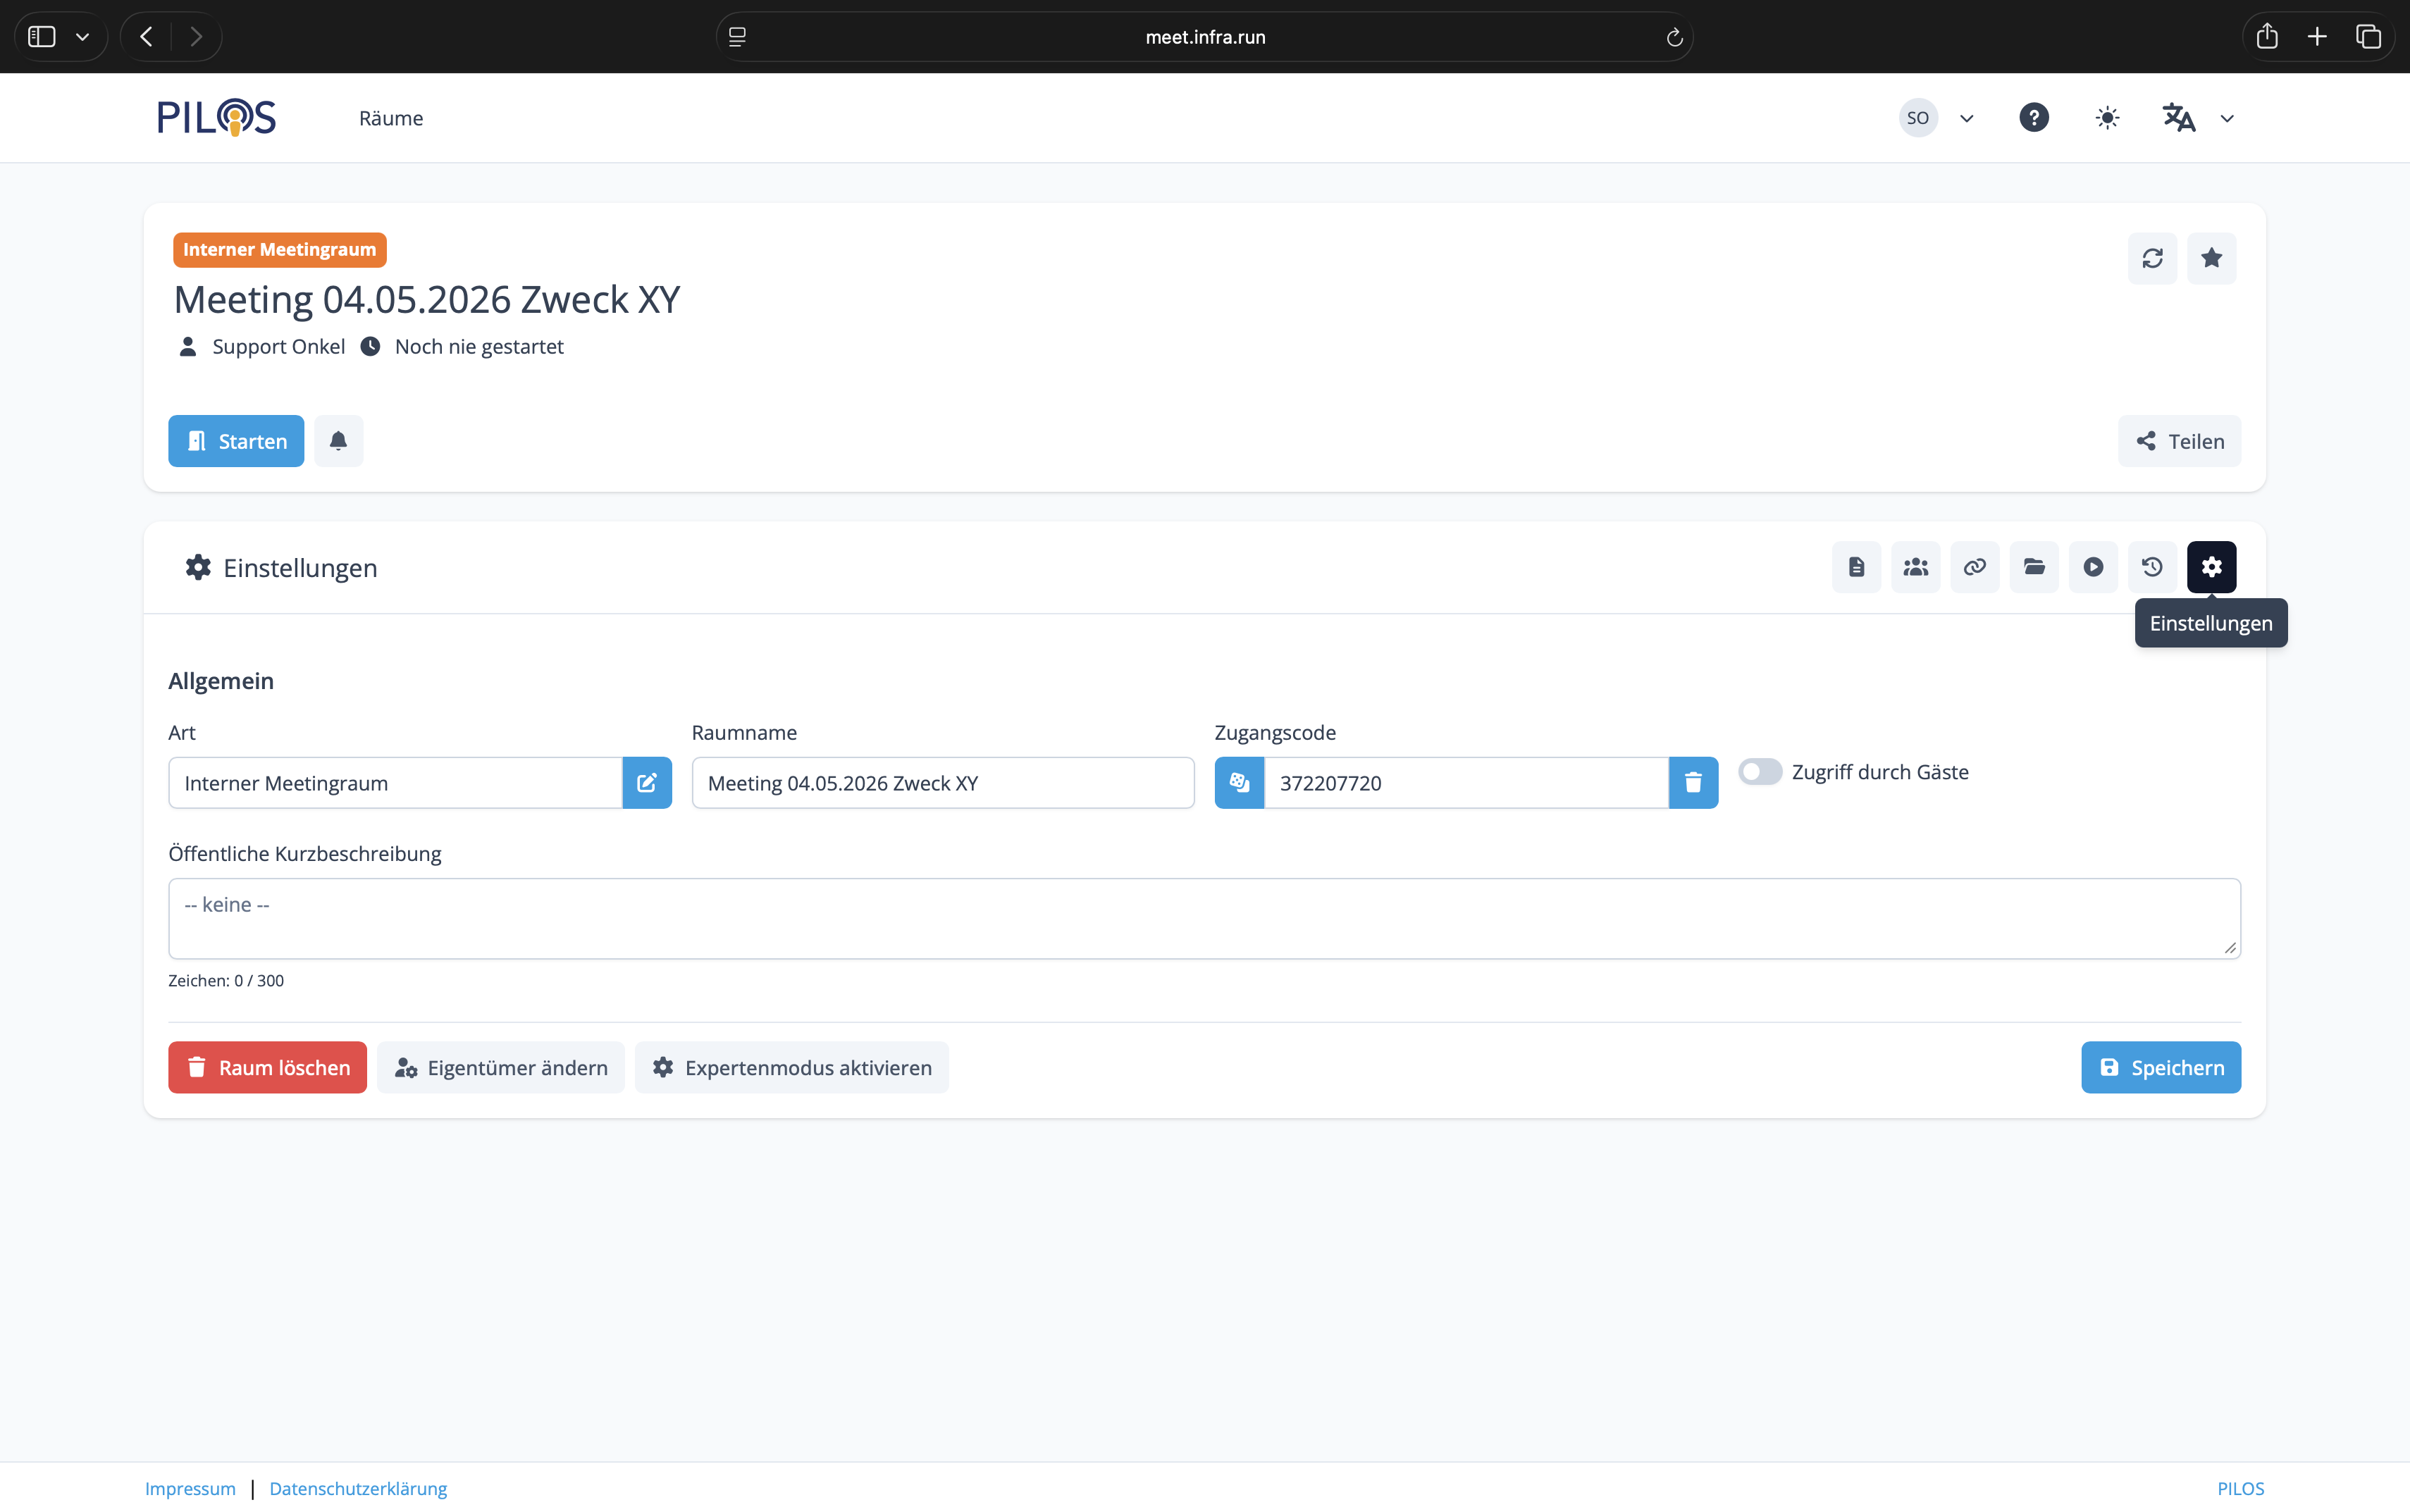Open browser sidebar options chevron
This screenshot has width=2410, height=1512.
click(x=83, y=37)
